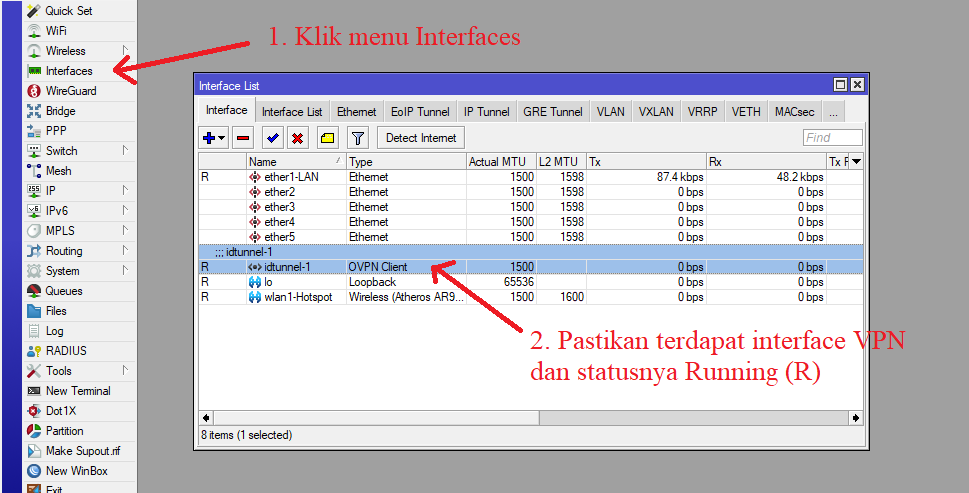Switch to the Ethernet tab
Viewport: 969px width, 493px height.
(x=357, y=112)
